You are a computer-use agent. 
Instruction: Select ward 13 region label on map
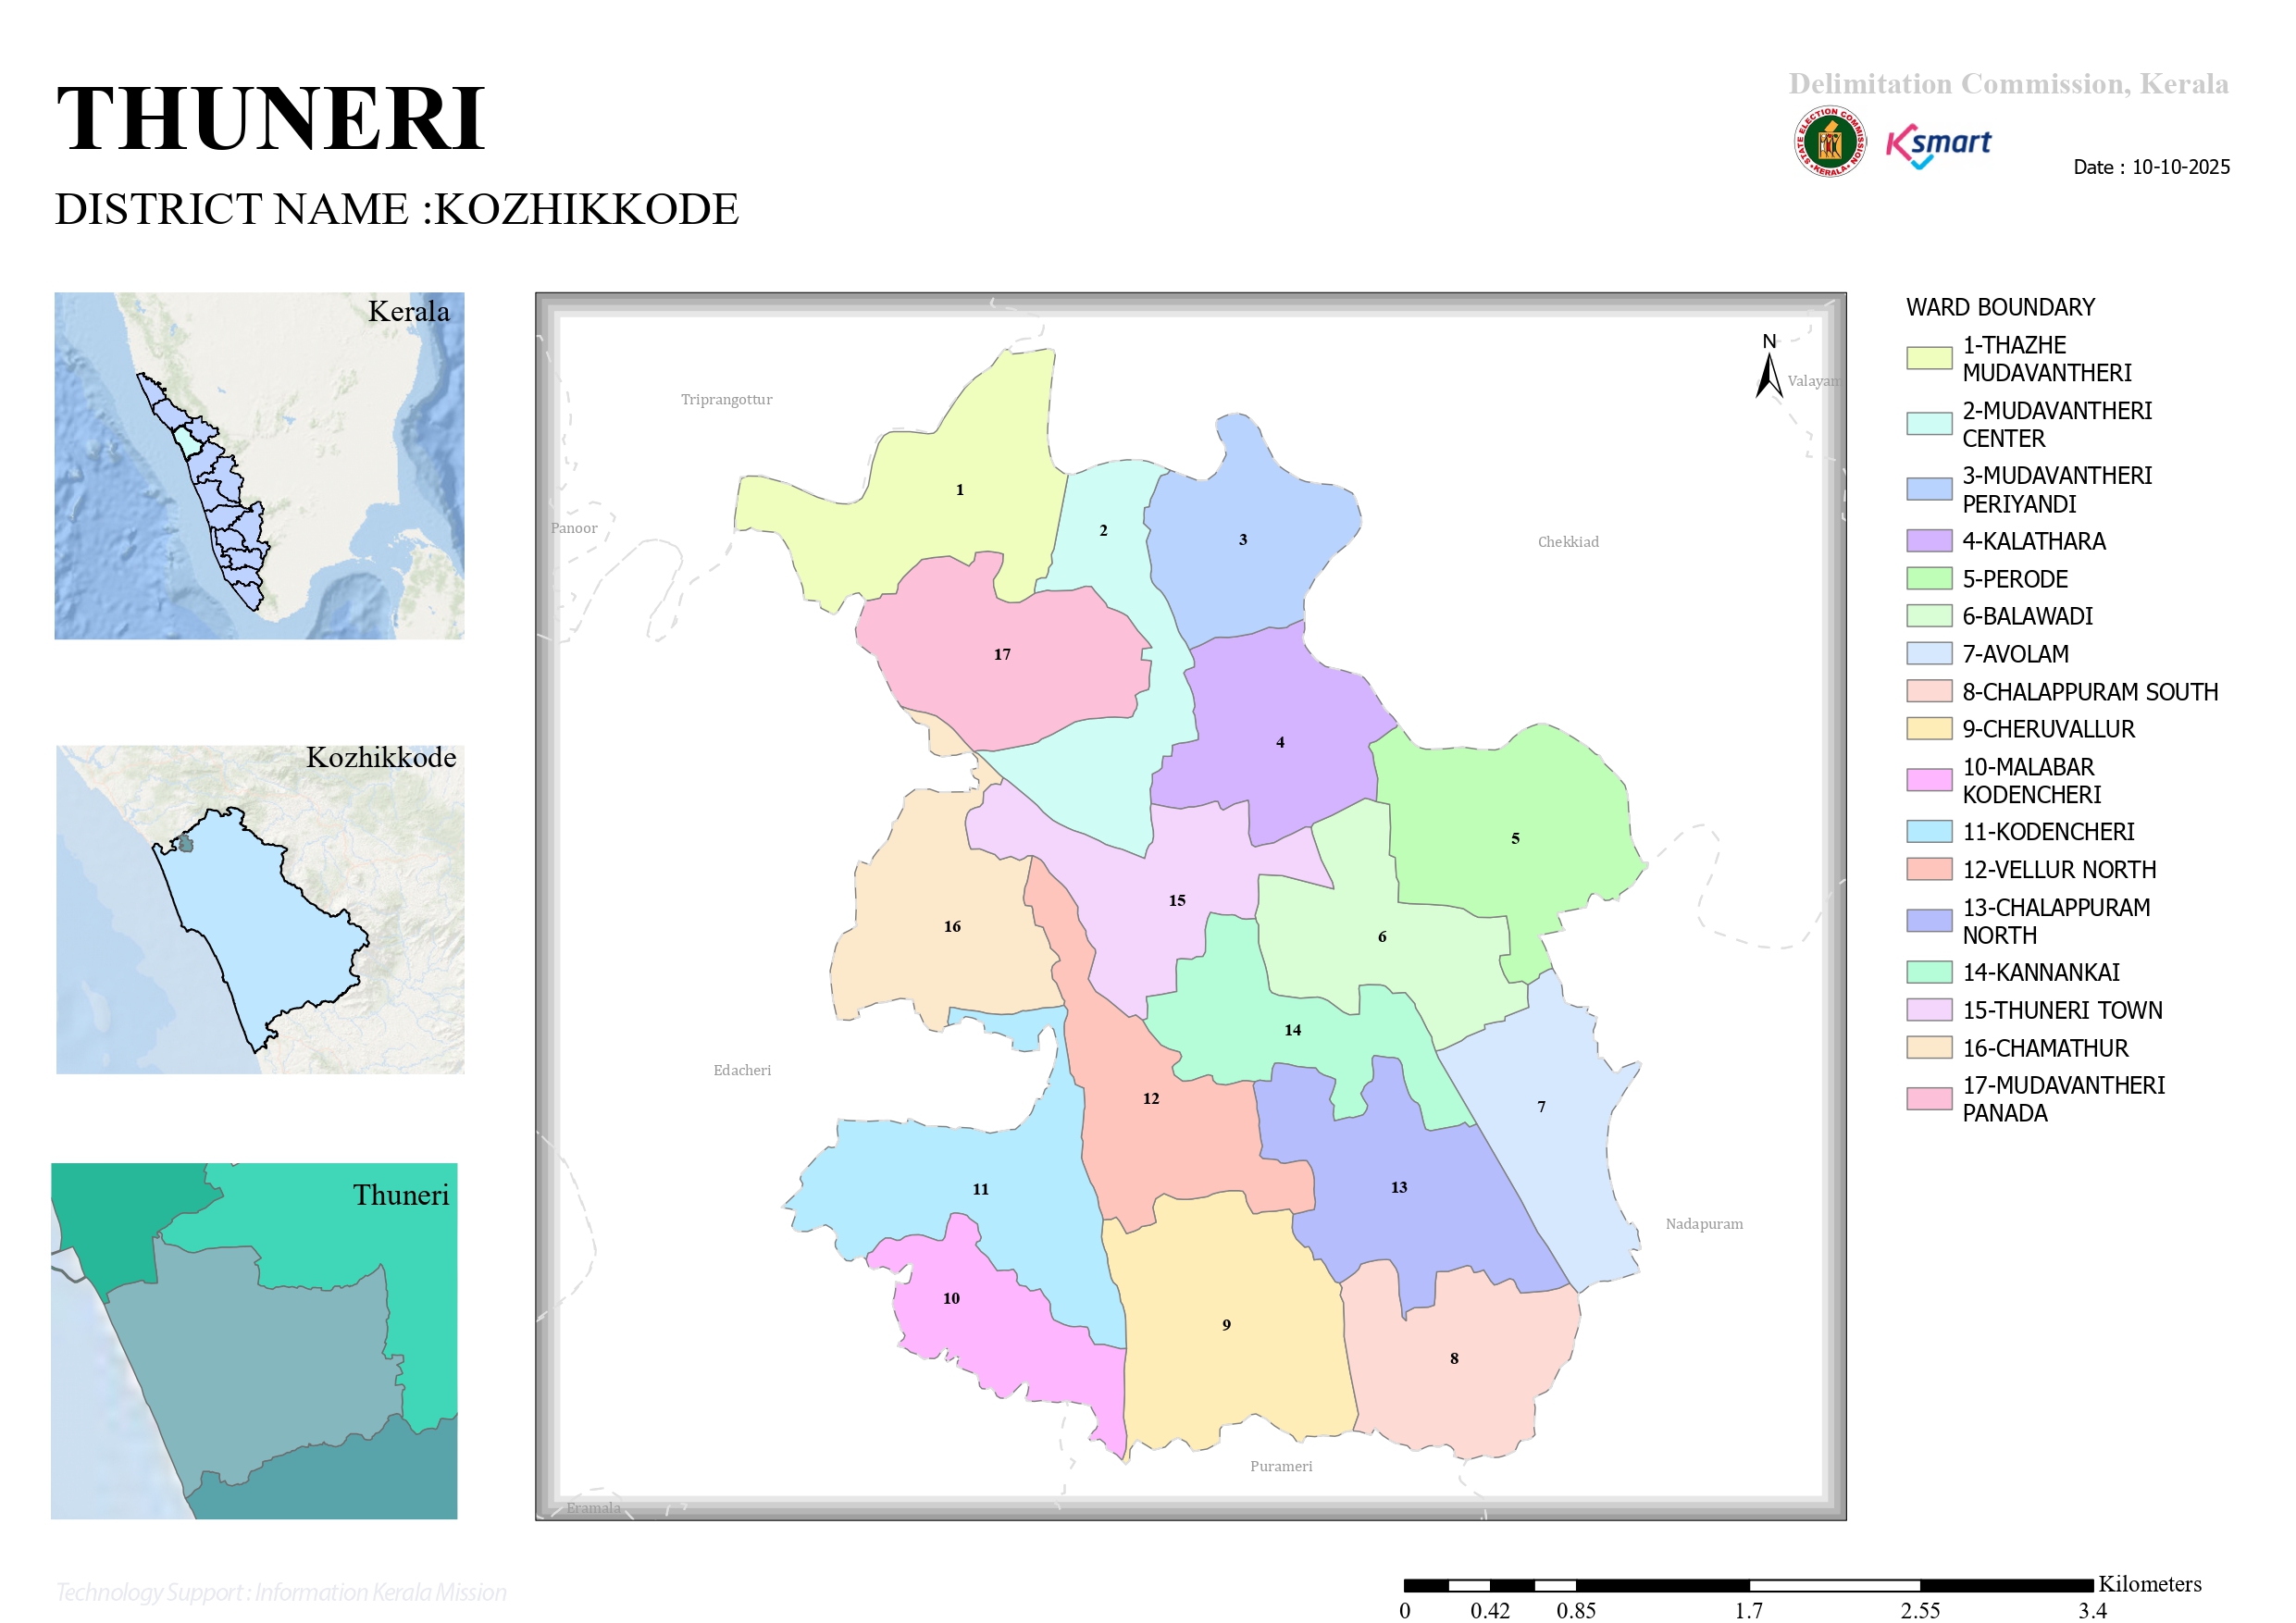pyautogui.click(x=1399, y=1188)
